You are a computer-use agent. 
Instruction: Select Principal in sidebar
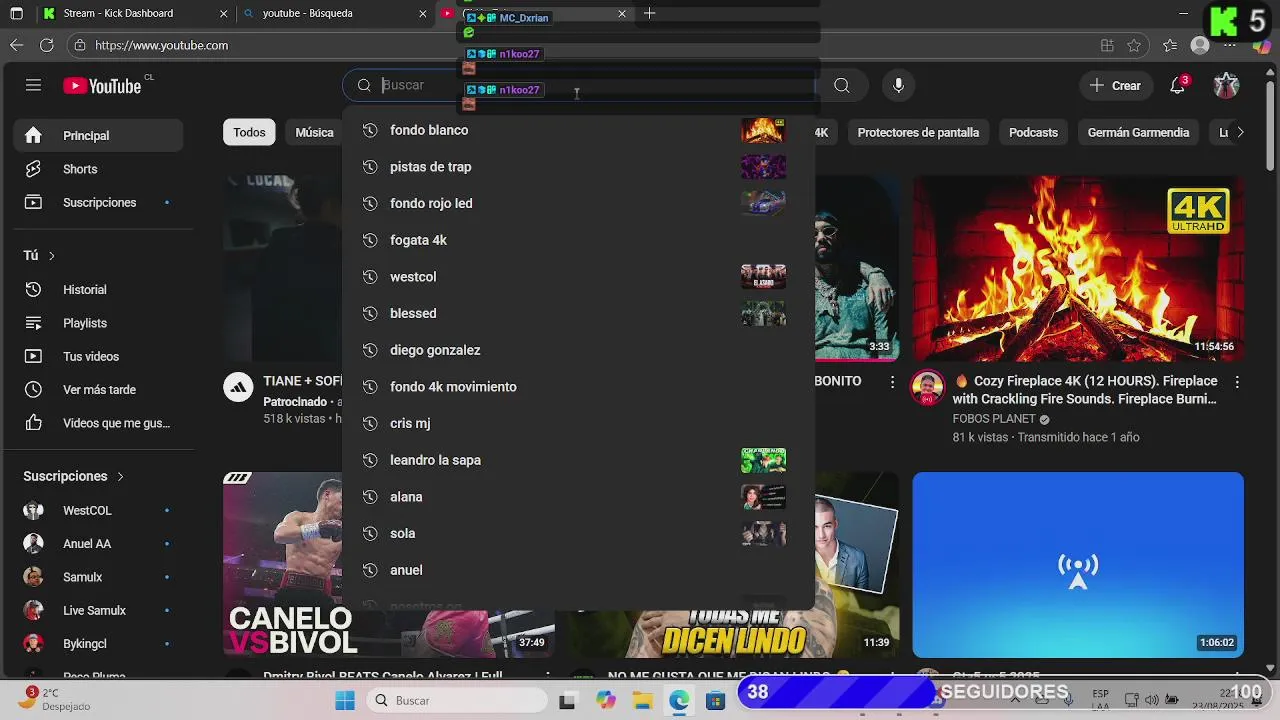(x=98, y=136)
